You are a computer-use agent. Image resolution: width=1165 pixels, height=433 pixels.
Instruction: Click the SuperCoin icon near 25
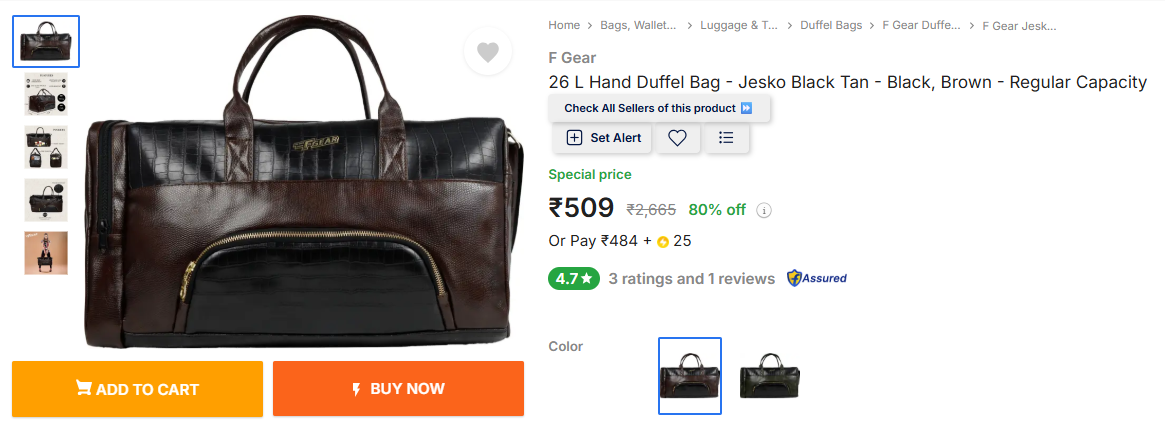663,241
